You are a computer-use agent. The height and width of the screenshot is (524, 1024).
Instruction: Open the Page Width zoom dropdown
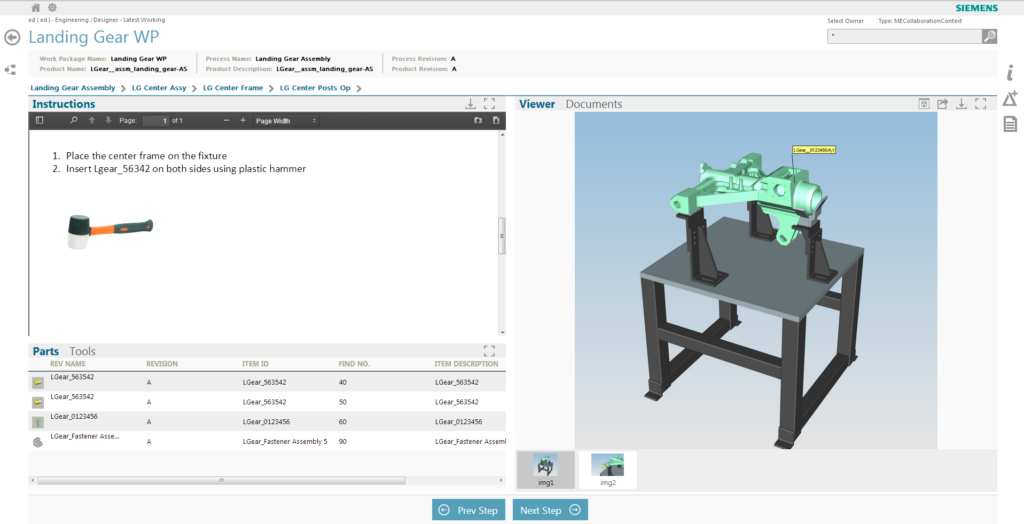286,120
